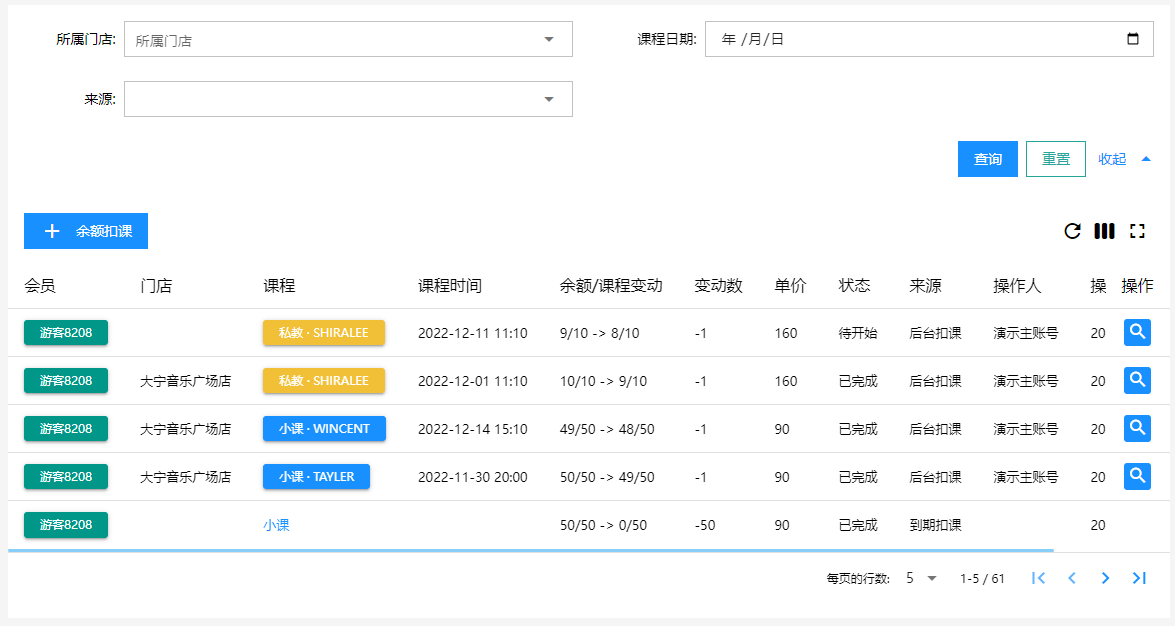Open the calendar picker for 课程日期
This screenshot has height=626, width=1175.
tap(1132, 39)
